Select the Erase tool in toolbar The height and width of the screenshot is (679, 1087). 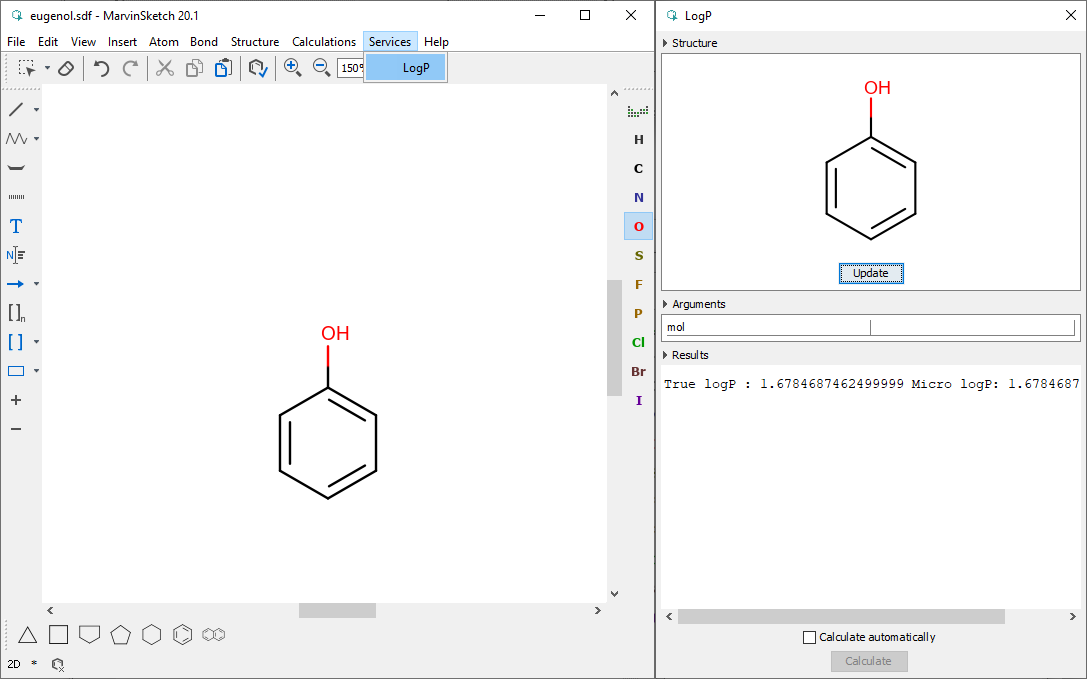point(66,68)
